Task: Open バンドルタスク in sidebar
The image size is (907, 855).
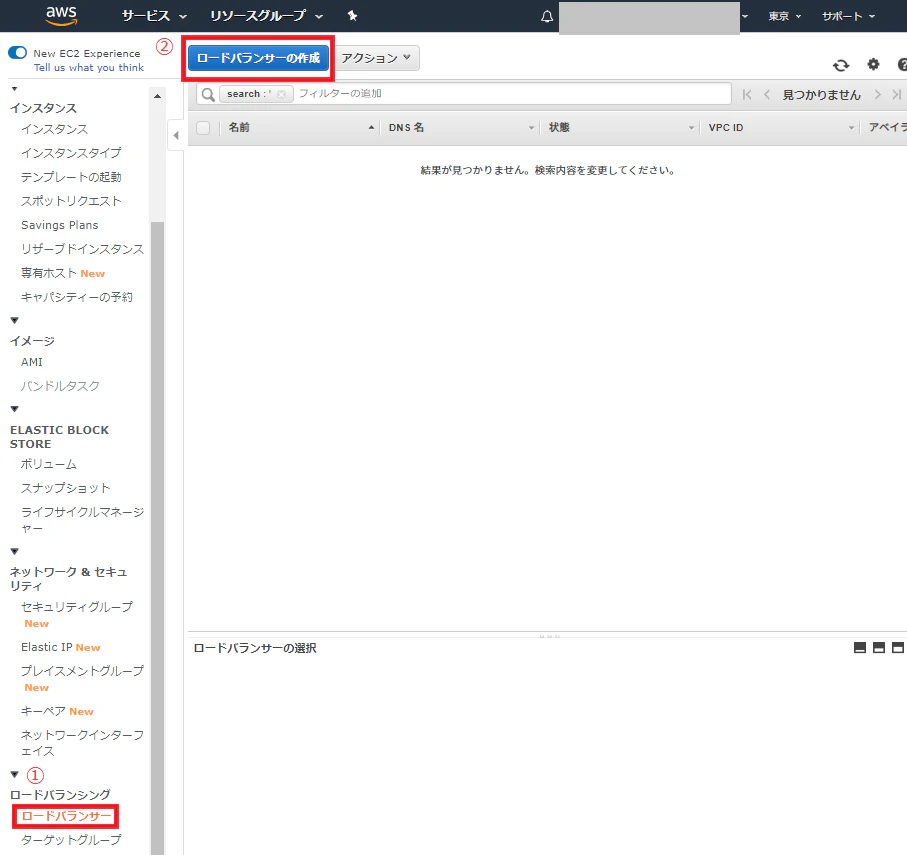Action: pos(60,386)
